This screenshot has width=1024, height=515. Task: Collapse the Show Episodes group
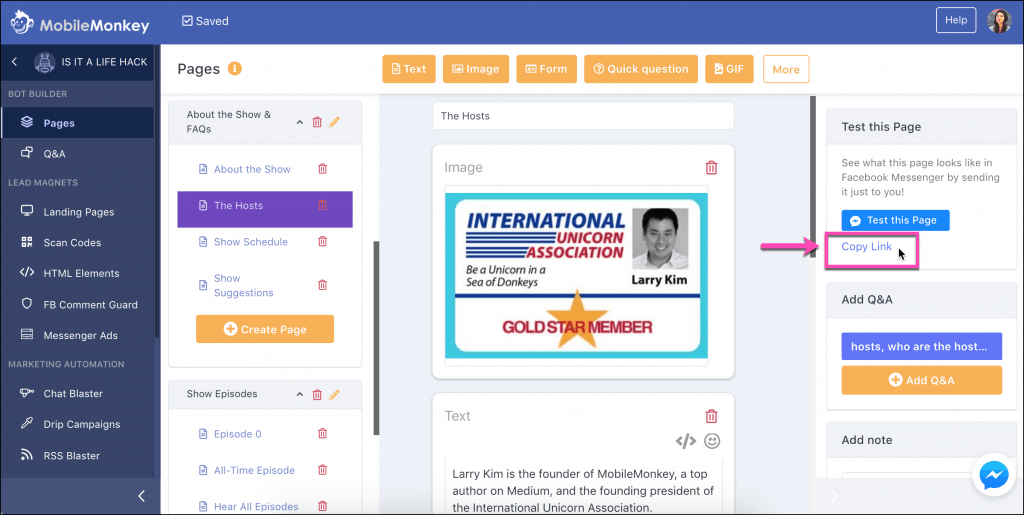(300, 394)
